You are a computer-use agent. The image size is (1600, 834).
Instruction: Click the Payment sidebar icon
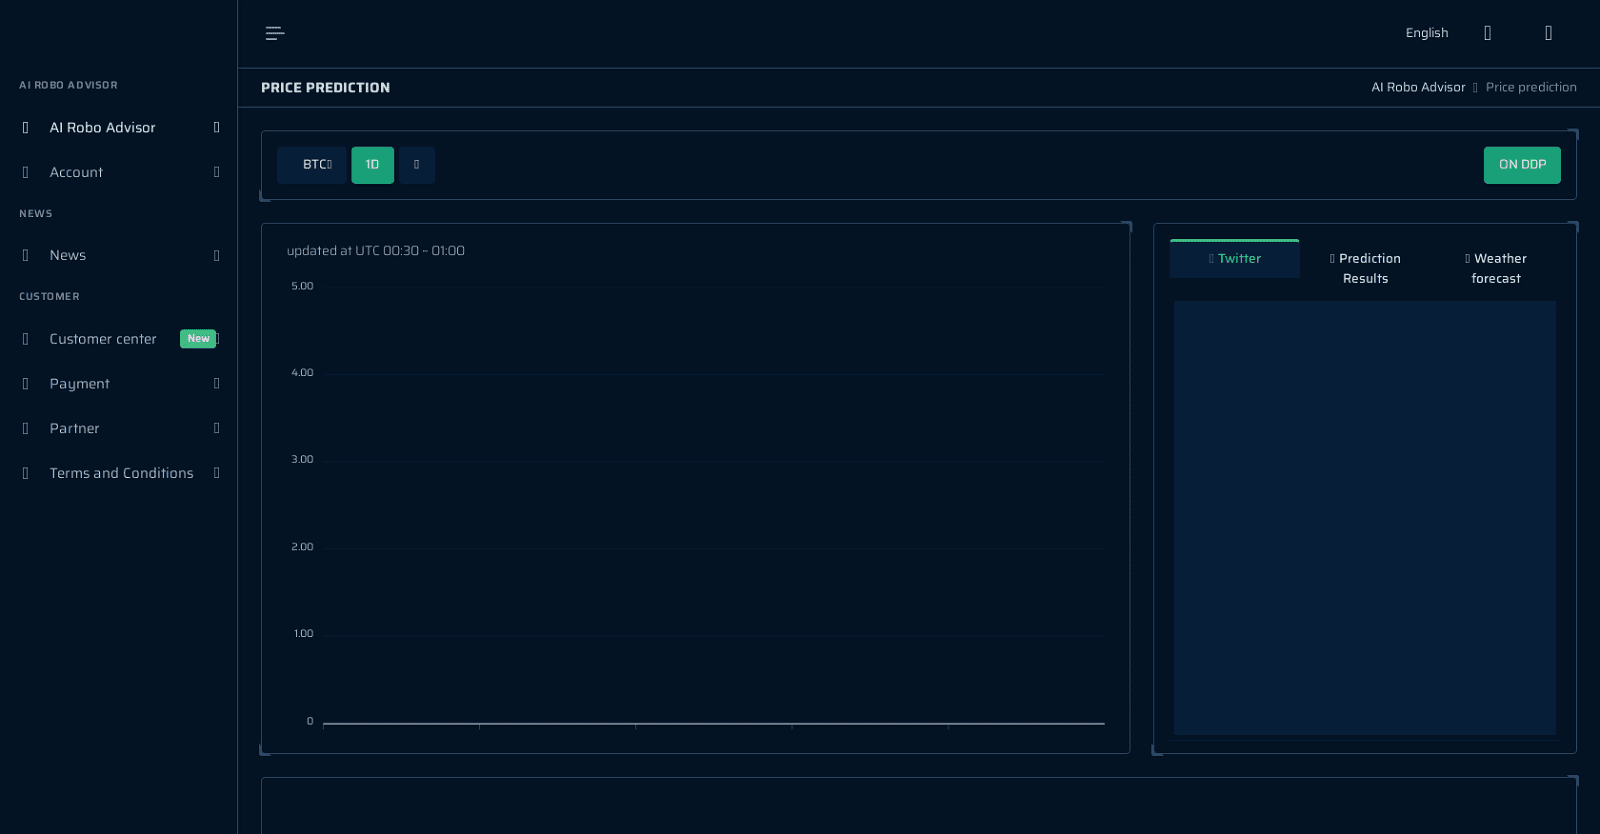[x=25, y=384]
